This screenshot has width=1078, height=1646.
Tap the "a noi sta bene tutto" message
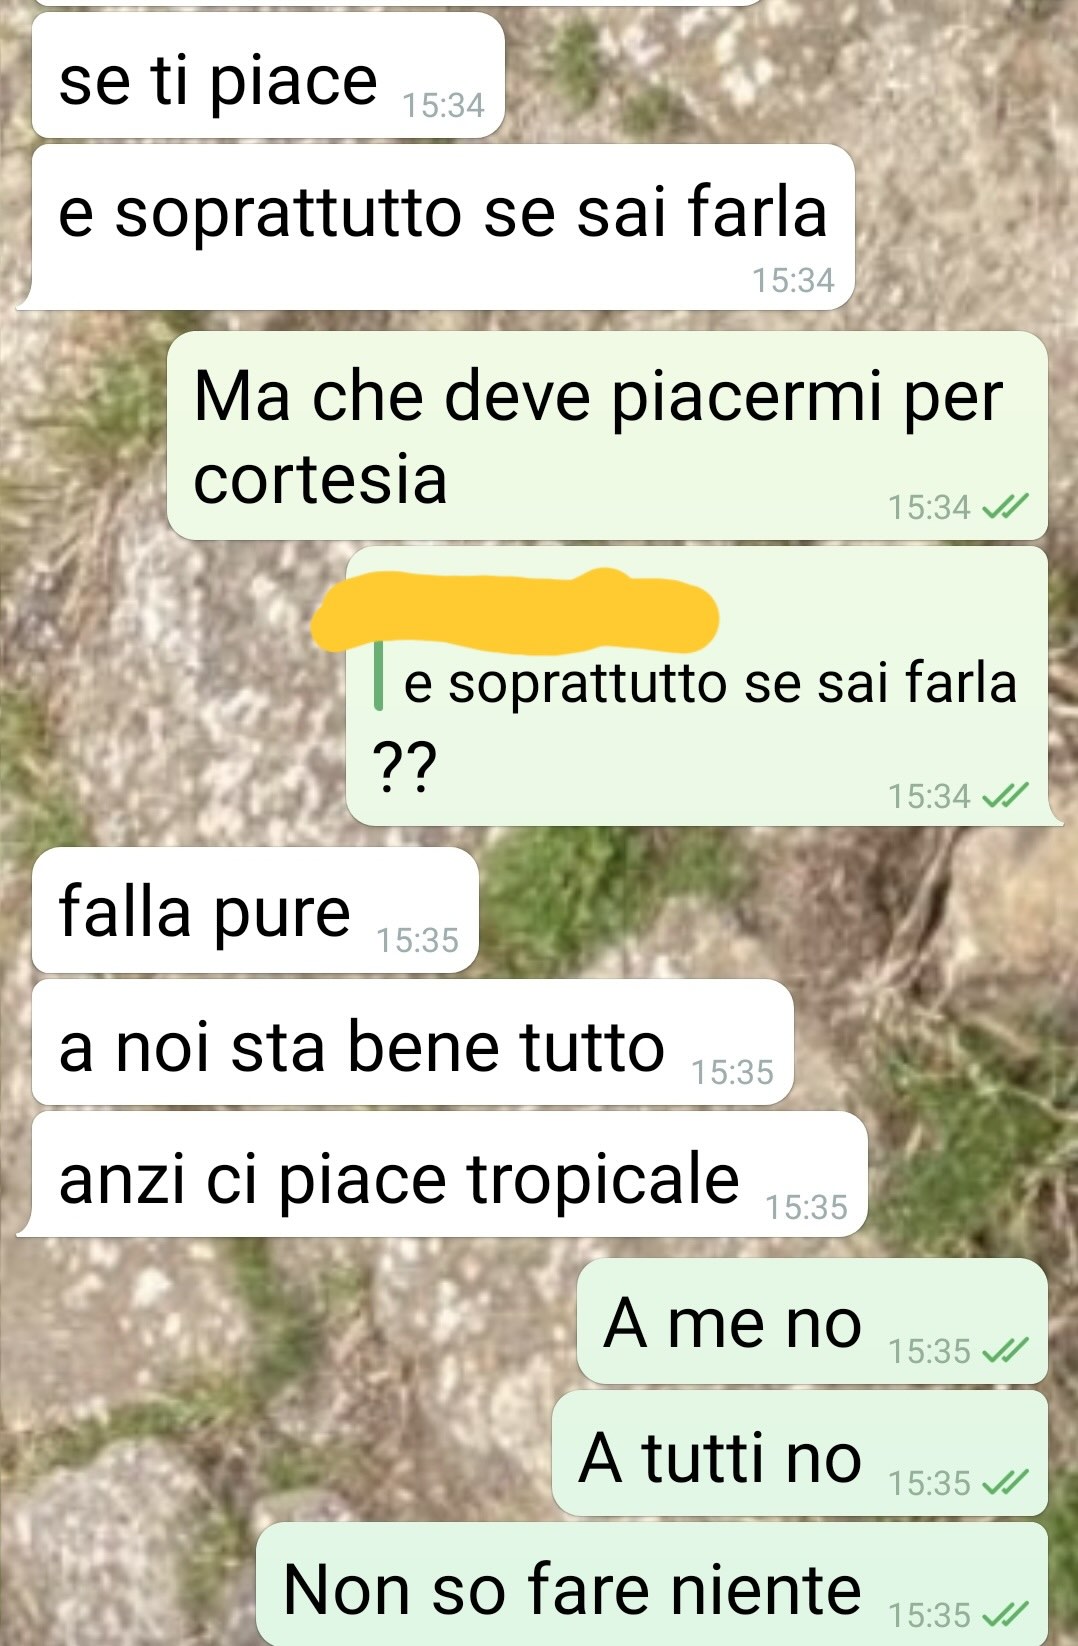(x=413, y=1042)
